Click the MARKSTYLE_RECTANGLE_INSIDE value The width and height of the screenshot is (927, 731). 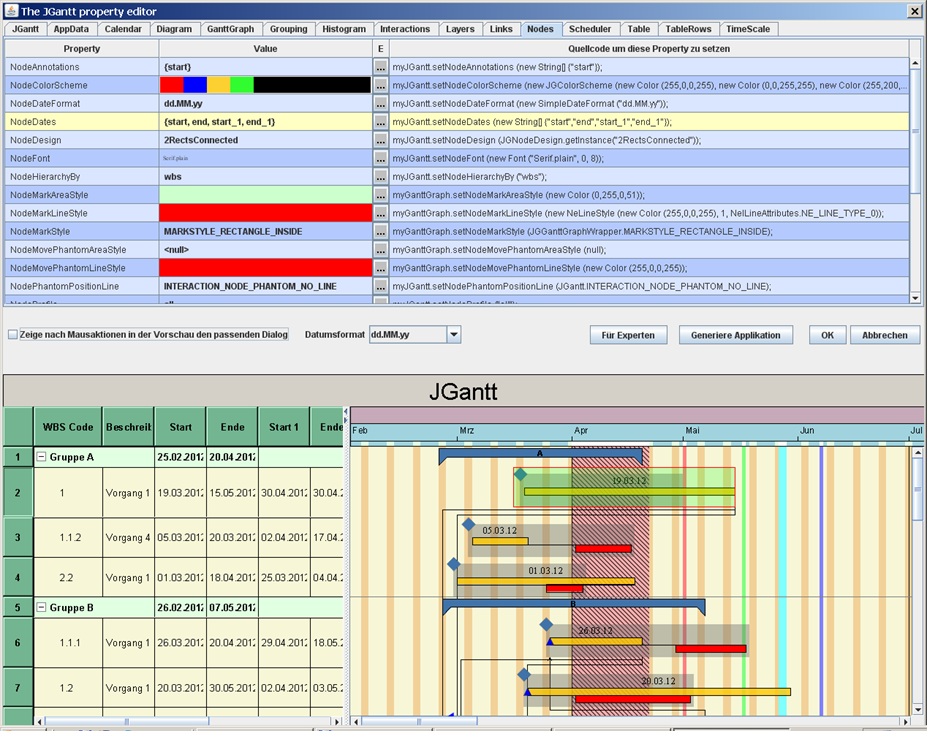pos(233,232)
